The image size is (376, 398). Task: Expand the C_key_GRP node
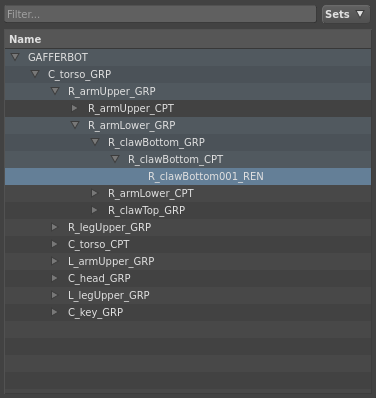click(x=55, y=312)
